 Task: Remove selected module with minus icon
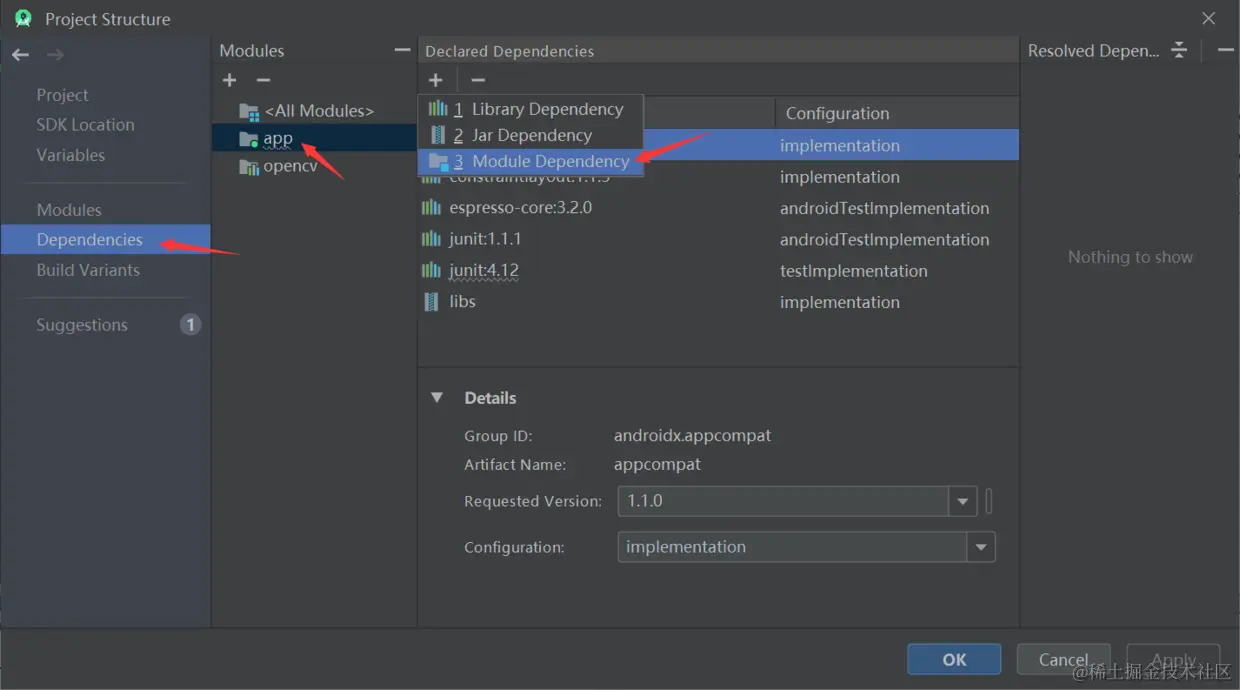(263, 80)
